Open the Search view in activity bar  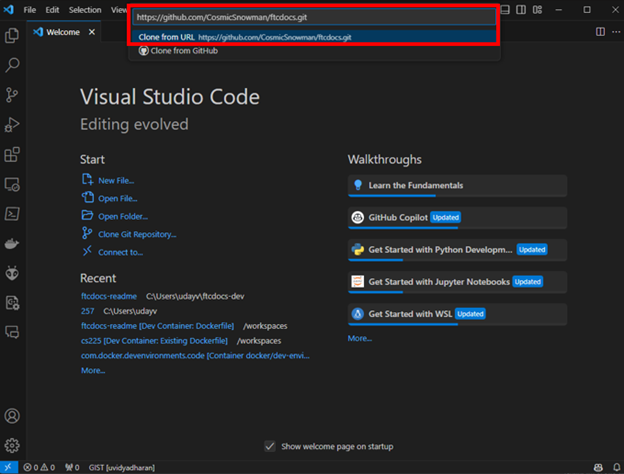point(13,66)
